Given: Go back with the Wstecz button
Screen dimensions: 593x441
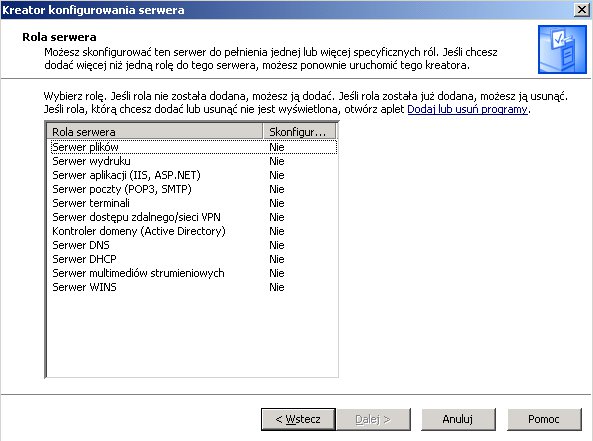Looking at the screenshot, I should 298,419.
